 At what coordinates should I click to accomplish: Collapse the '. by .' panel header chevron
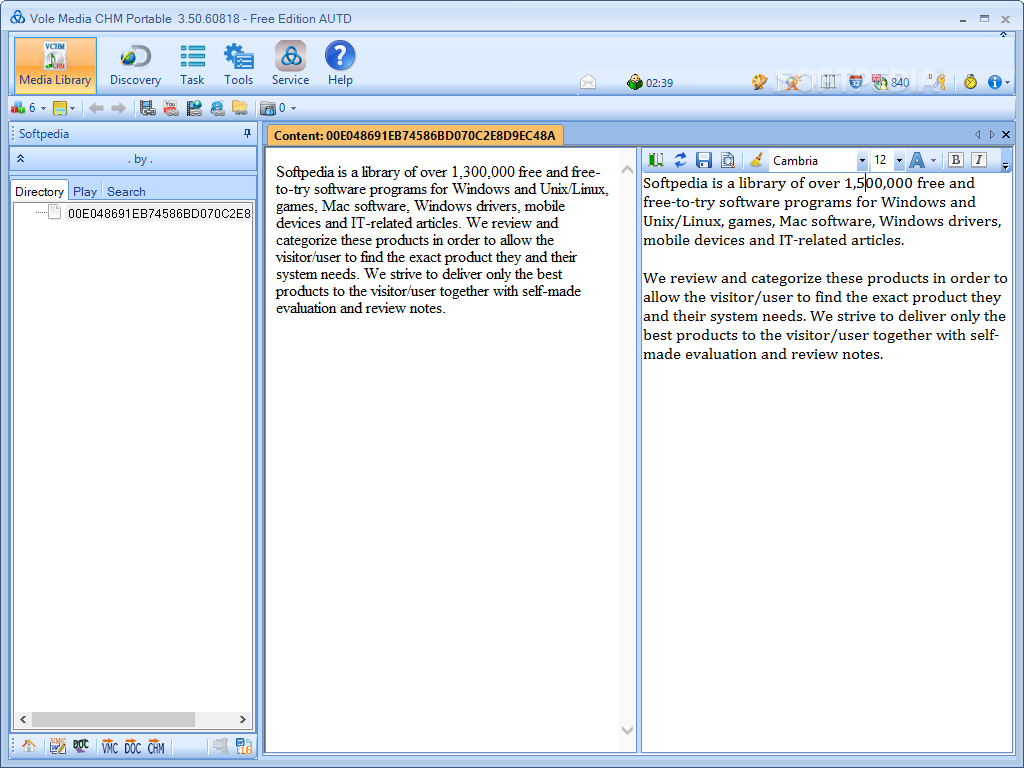tap(20, 158)
